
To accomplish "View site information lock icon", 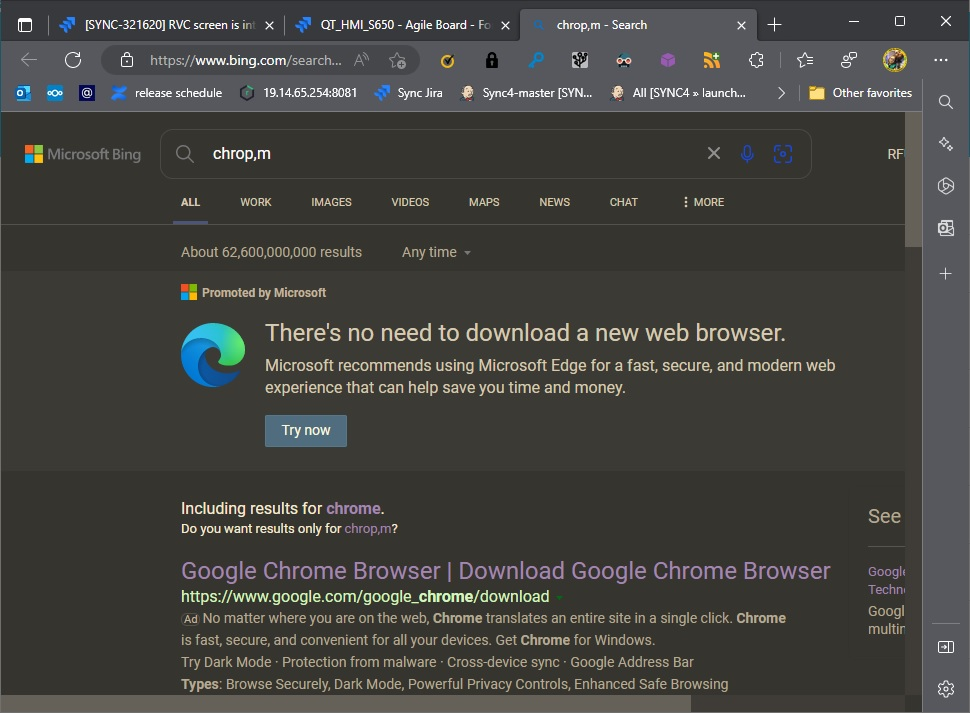I will (x=127, y=60).
